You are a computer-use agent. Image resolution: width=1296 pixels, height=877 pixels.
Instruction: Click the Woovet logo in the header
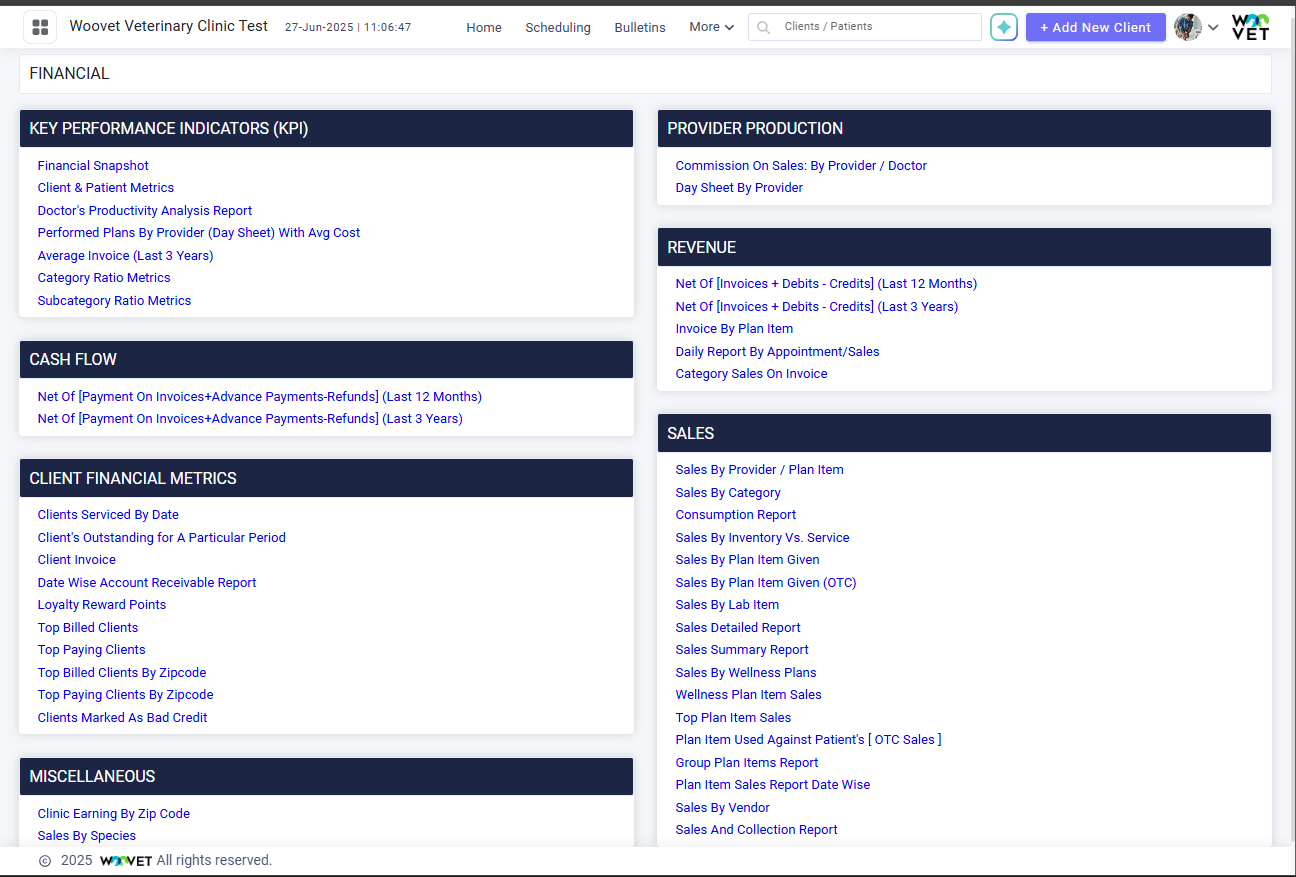coord(1250,27)
